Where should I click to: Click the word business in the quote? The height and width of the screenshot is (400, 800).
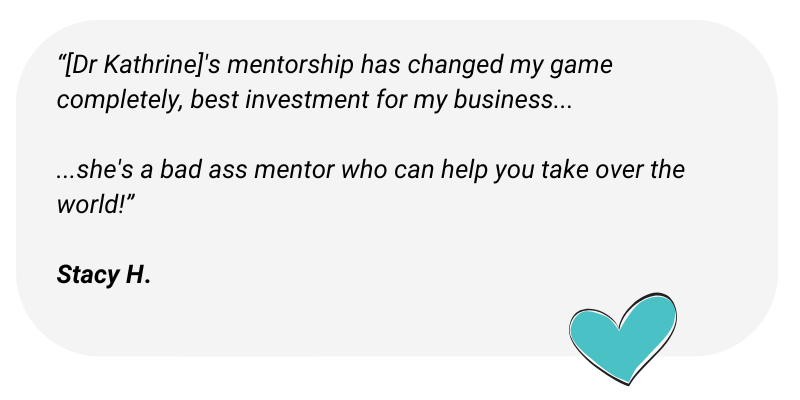503,100
